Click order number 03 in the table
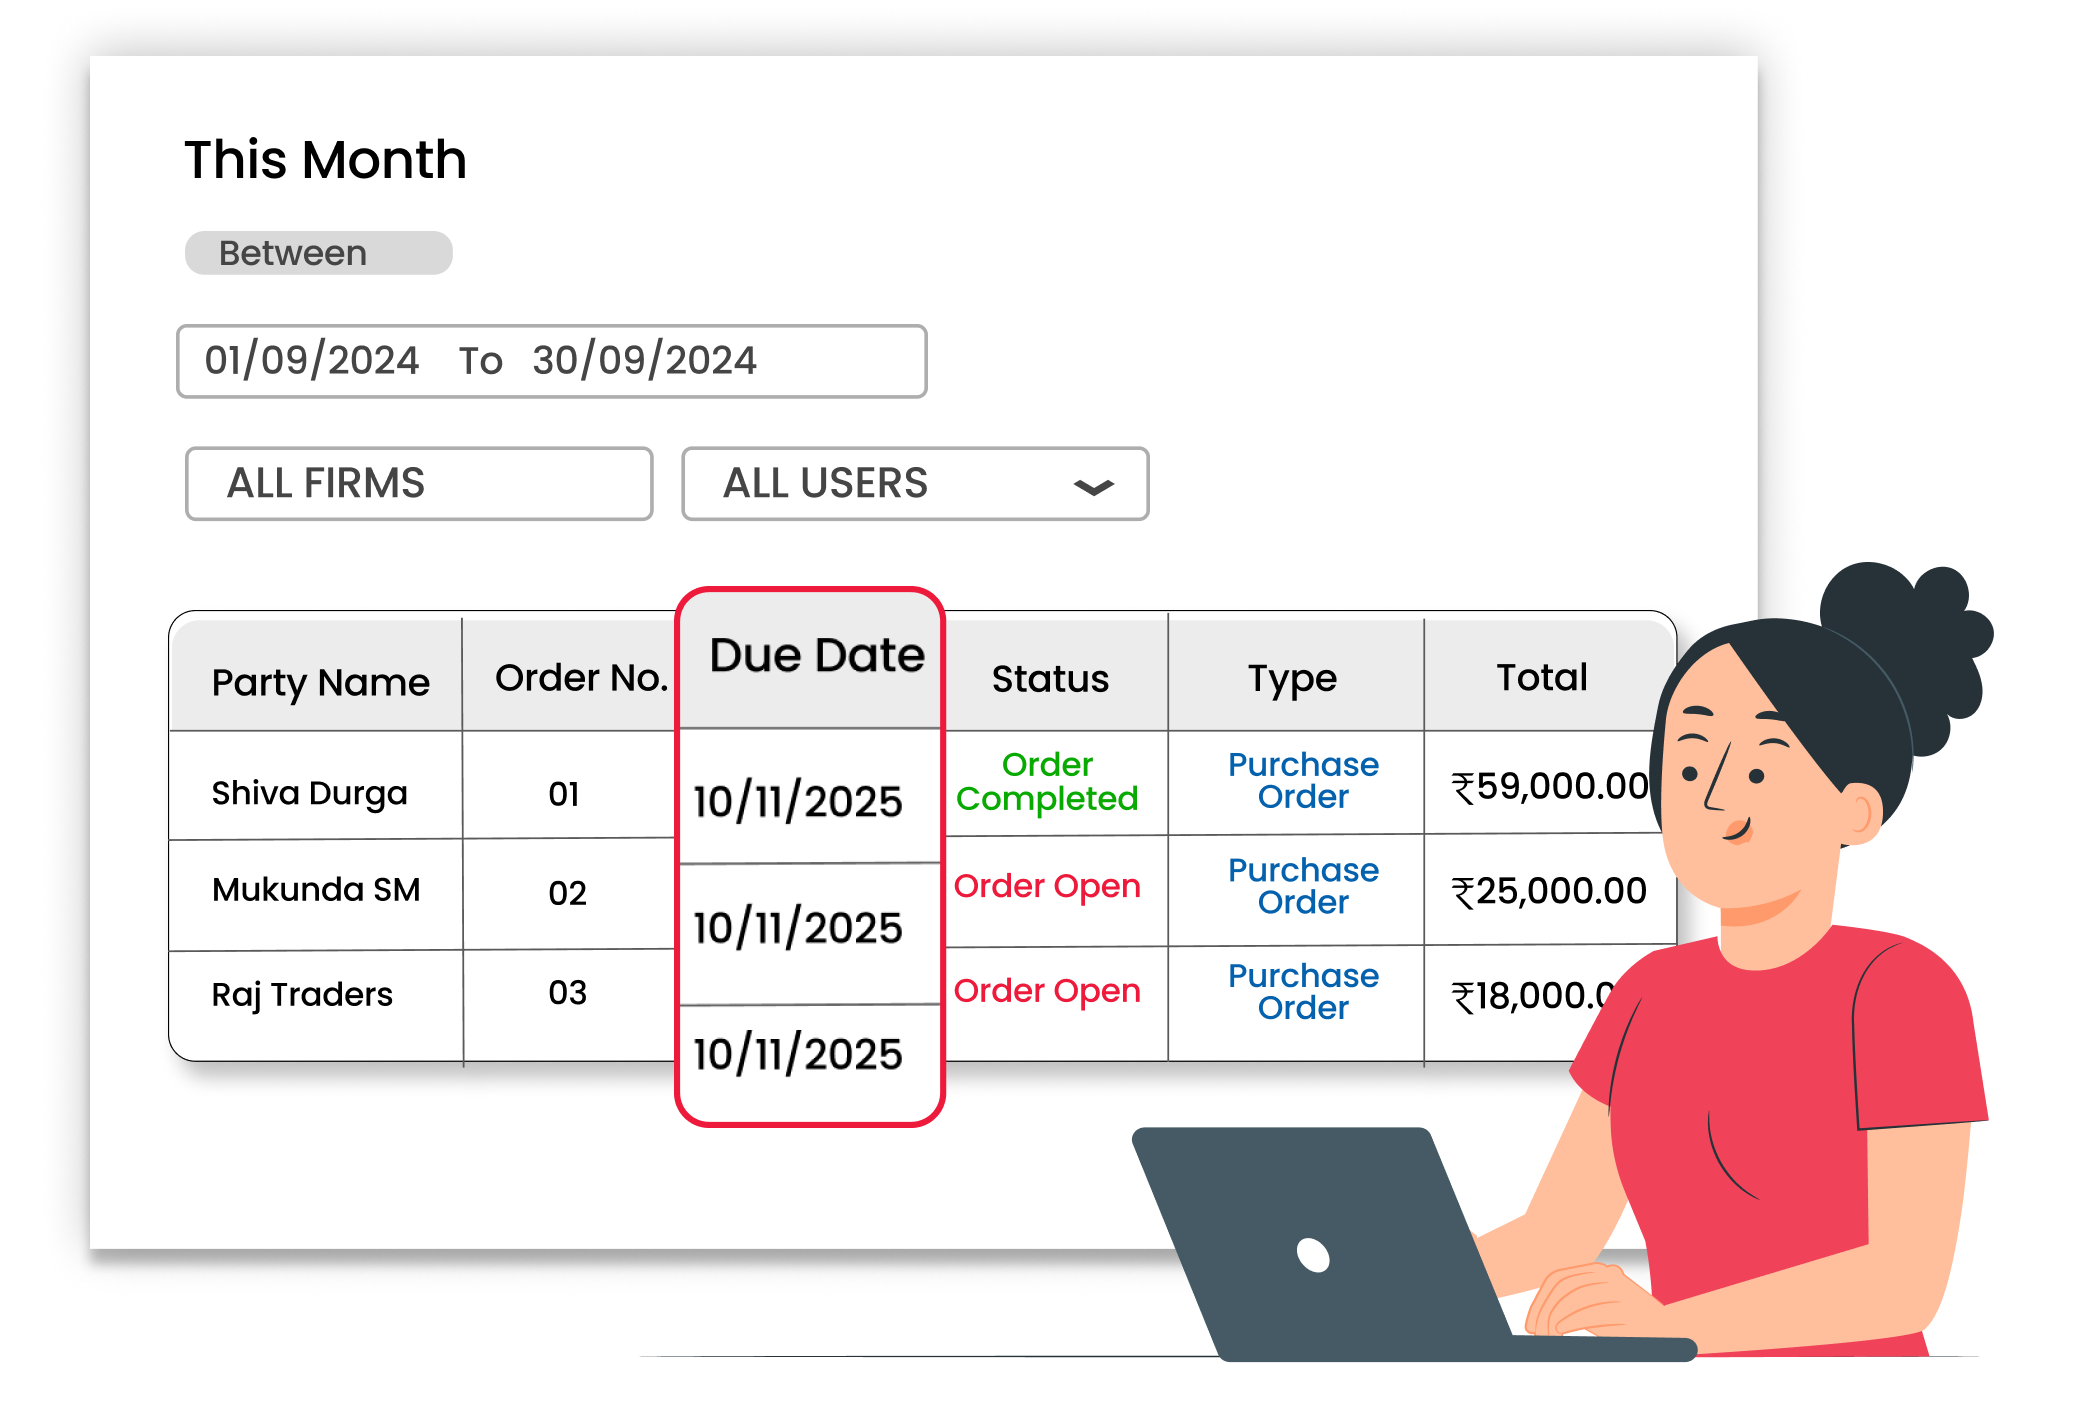Viewport: 2084px width, 1412px height. [x=567, y=992]
